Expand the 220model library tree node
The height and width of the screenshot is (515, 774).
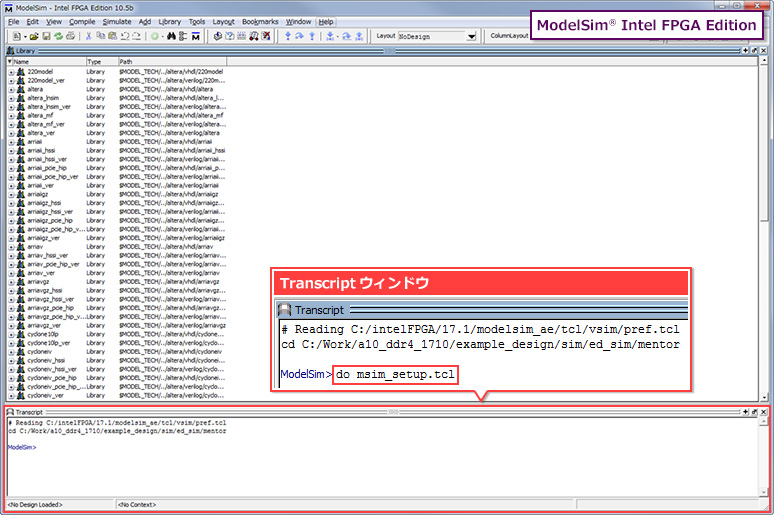11,72
